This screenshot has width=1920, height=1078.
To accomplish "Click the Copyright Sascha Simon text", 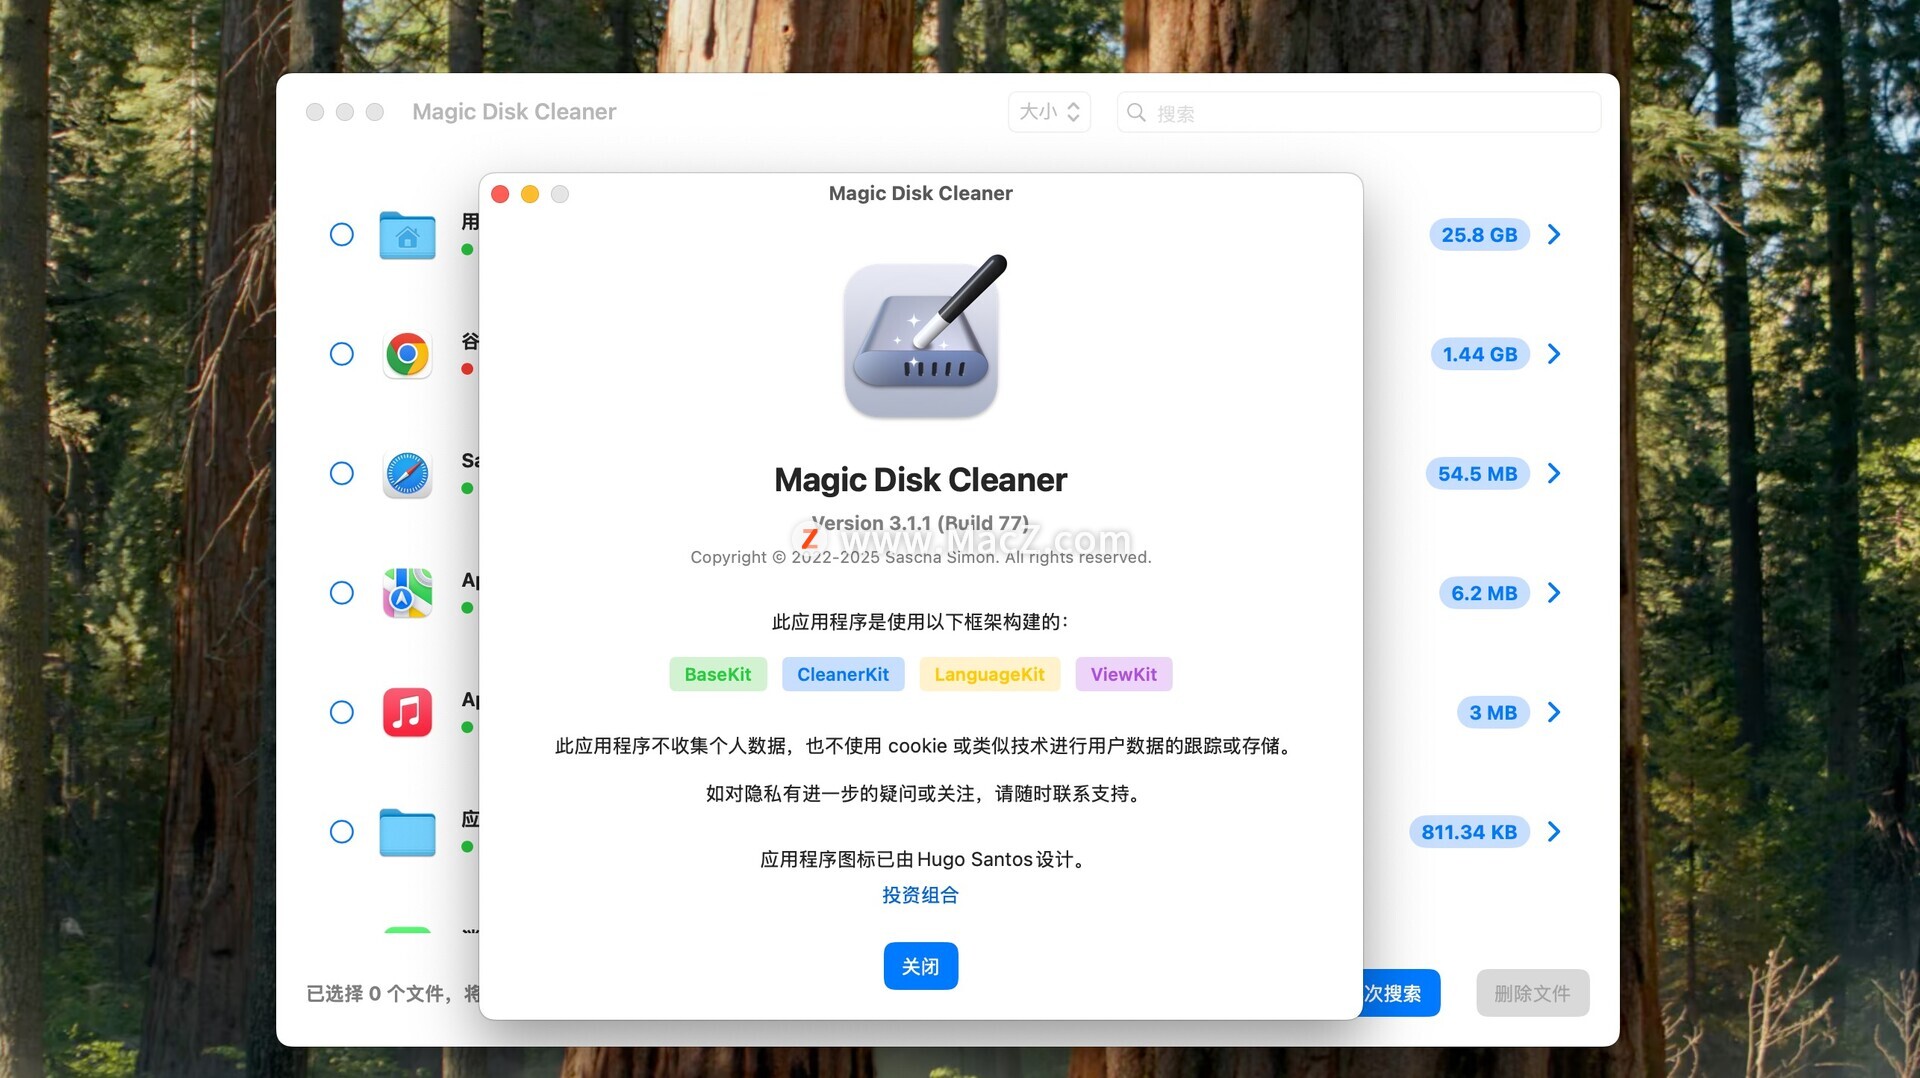I will [921, 557].
